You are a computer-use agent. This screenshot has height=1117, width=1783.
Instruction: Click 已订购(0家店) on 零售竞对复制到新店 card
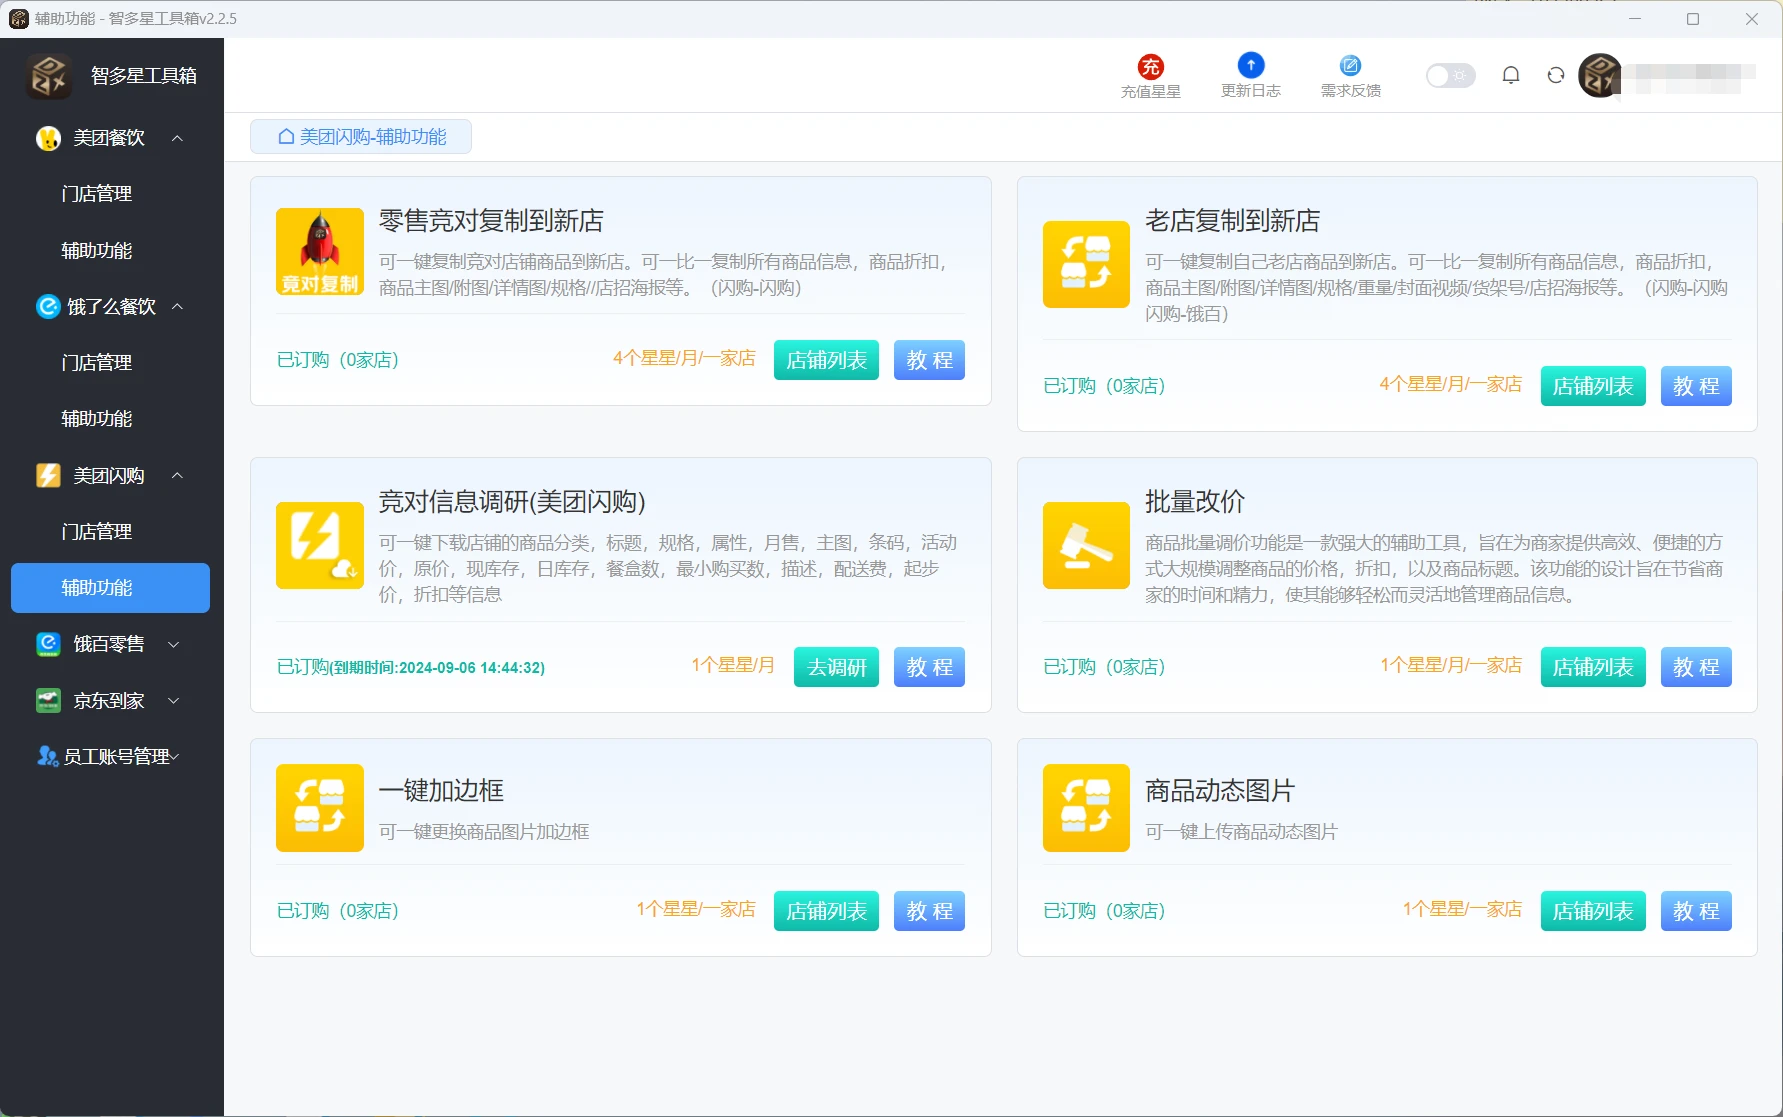pyautogui.click(x=338, y=360)
